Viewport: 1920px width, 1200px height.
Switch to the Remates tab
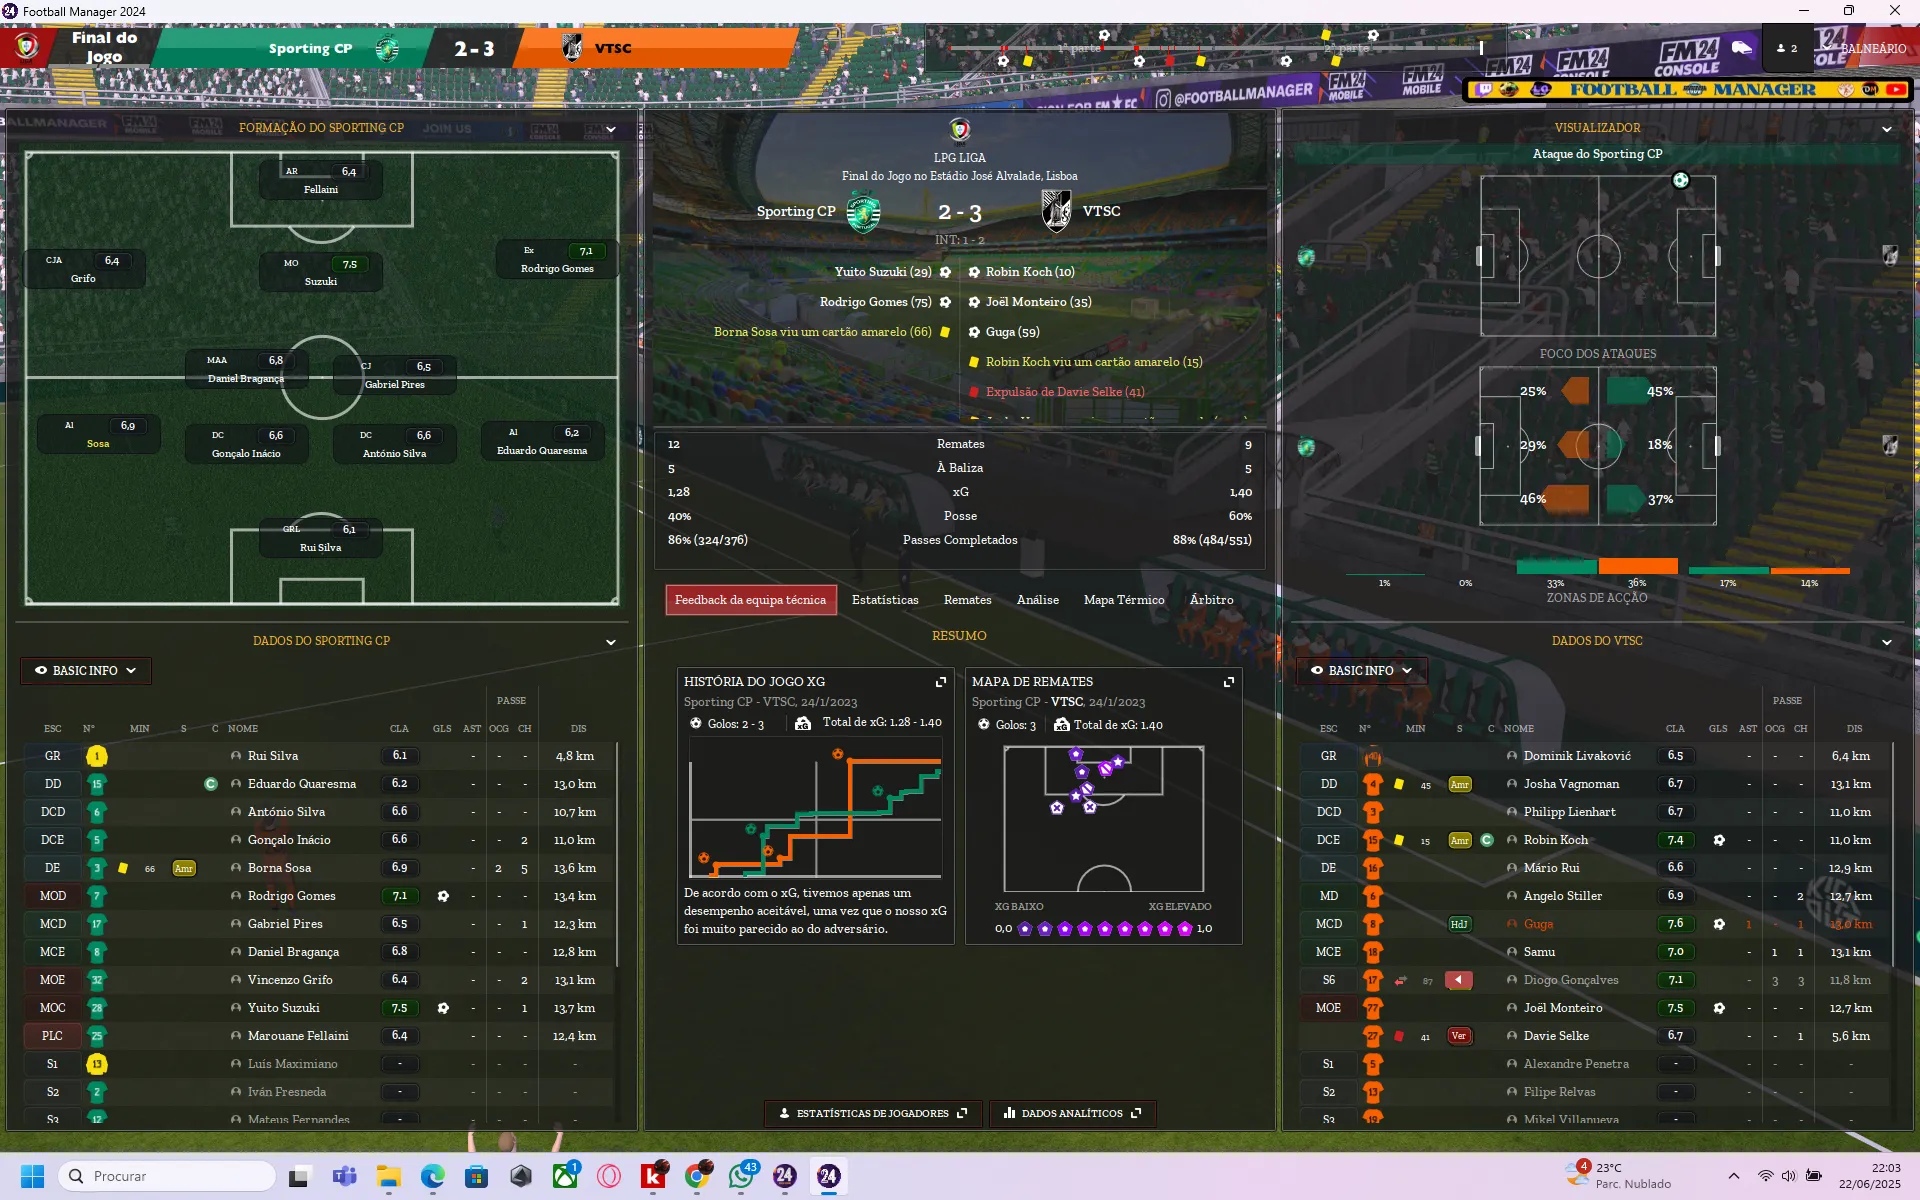(967, 600)
